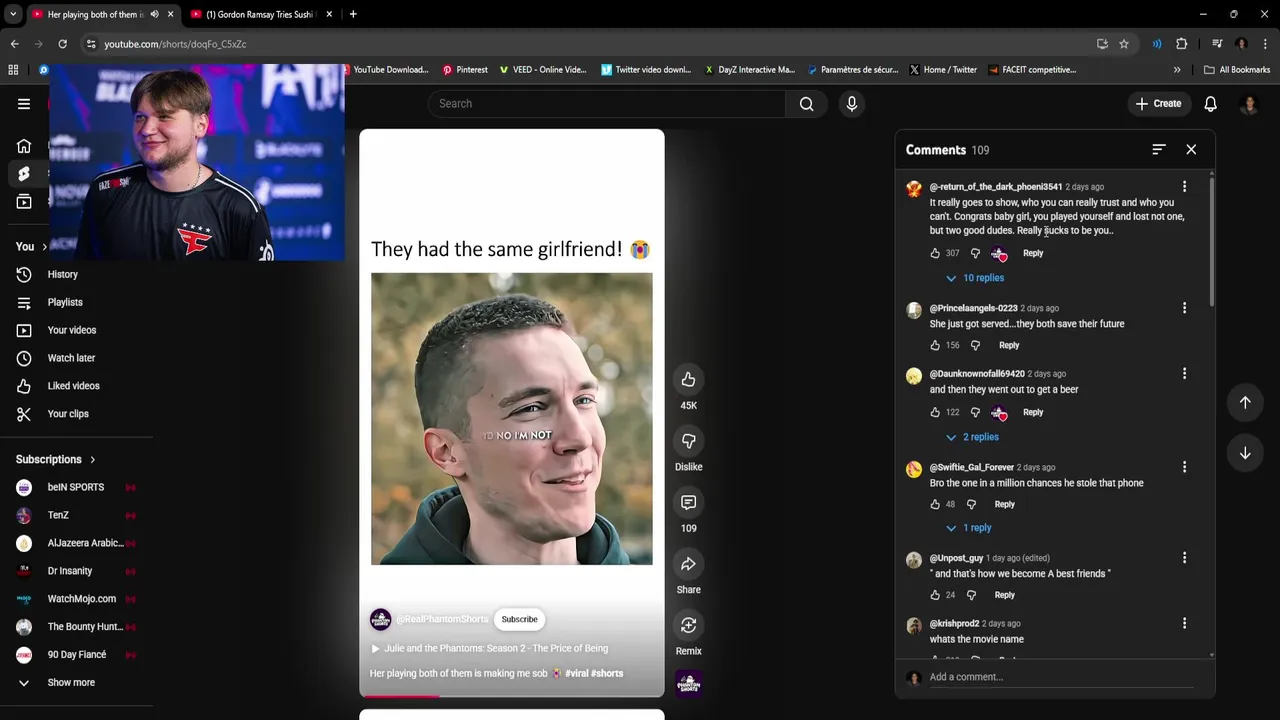Dislike the @Swiftie_Gal_Forever comment
The width and height of the screenshot is (1280, 720).
click(971, 505)
